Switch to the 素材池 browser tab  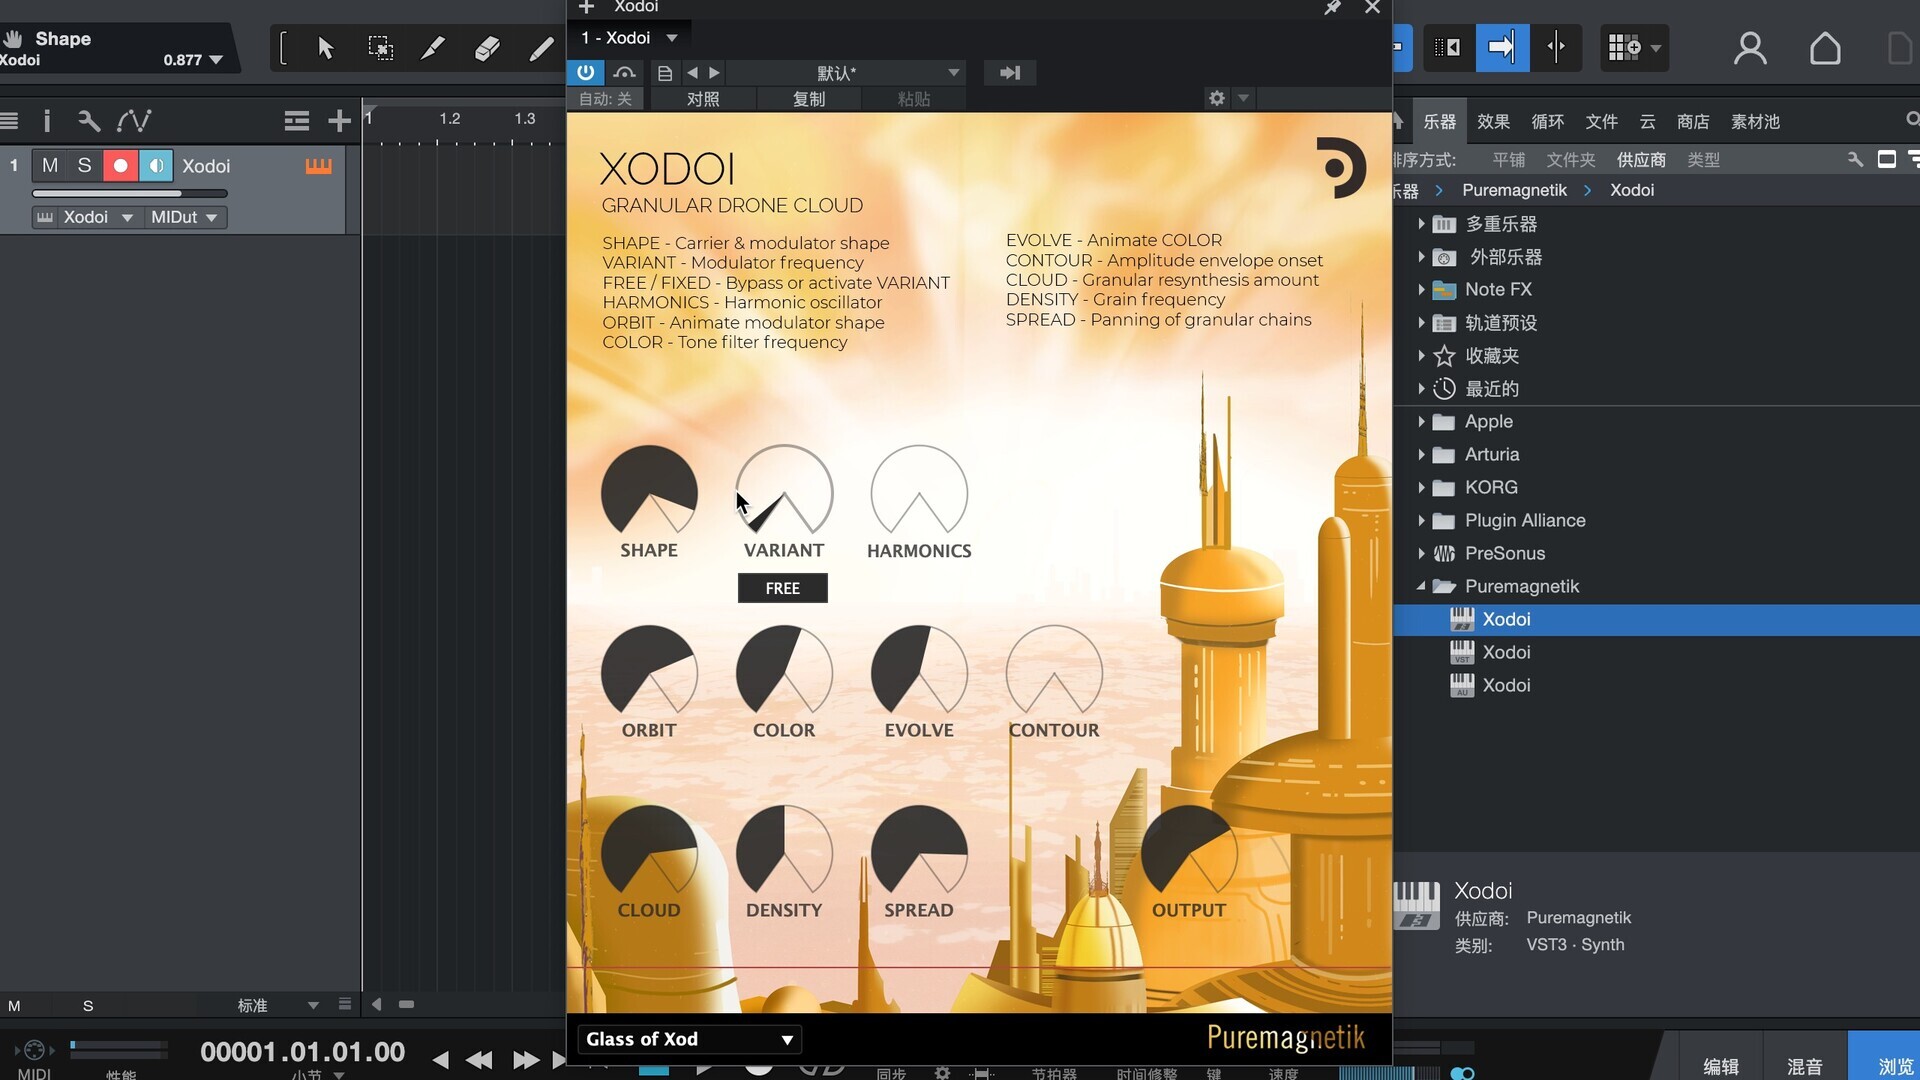coord(1755,121)
